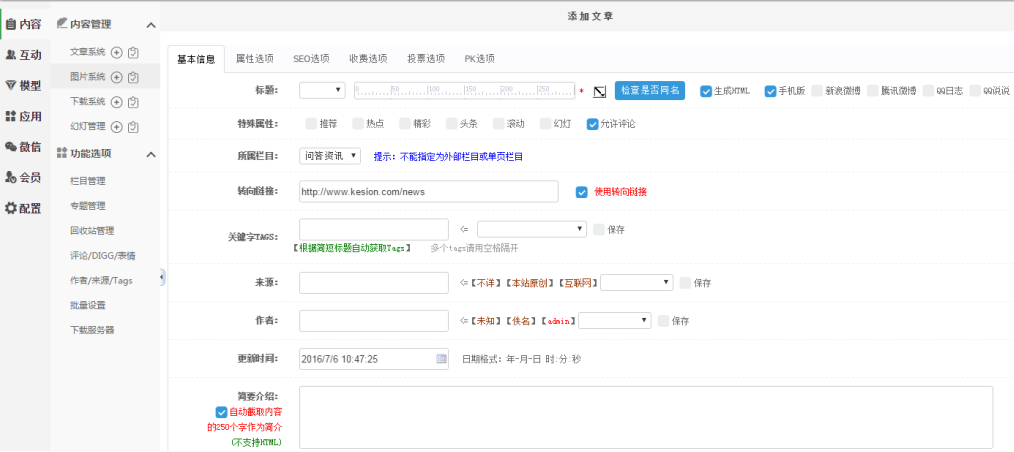Click the add icon beside 文章系统
1014x452 pixels.
[x=116, y=52]
